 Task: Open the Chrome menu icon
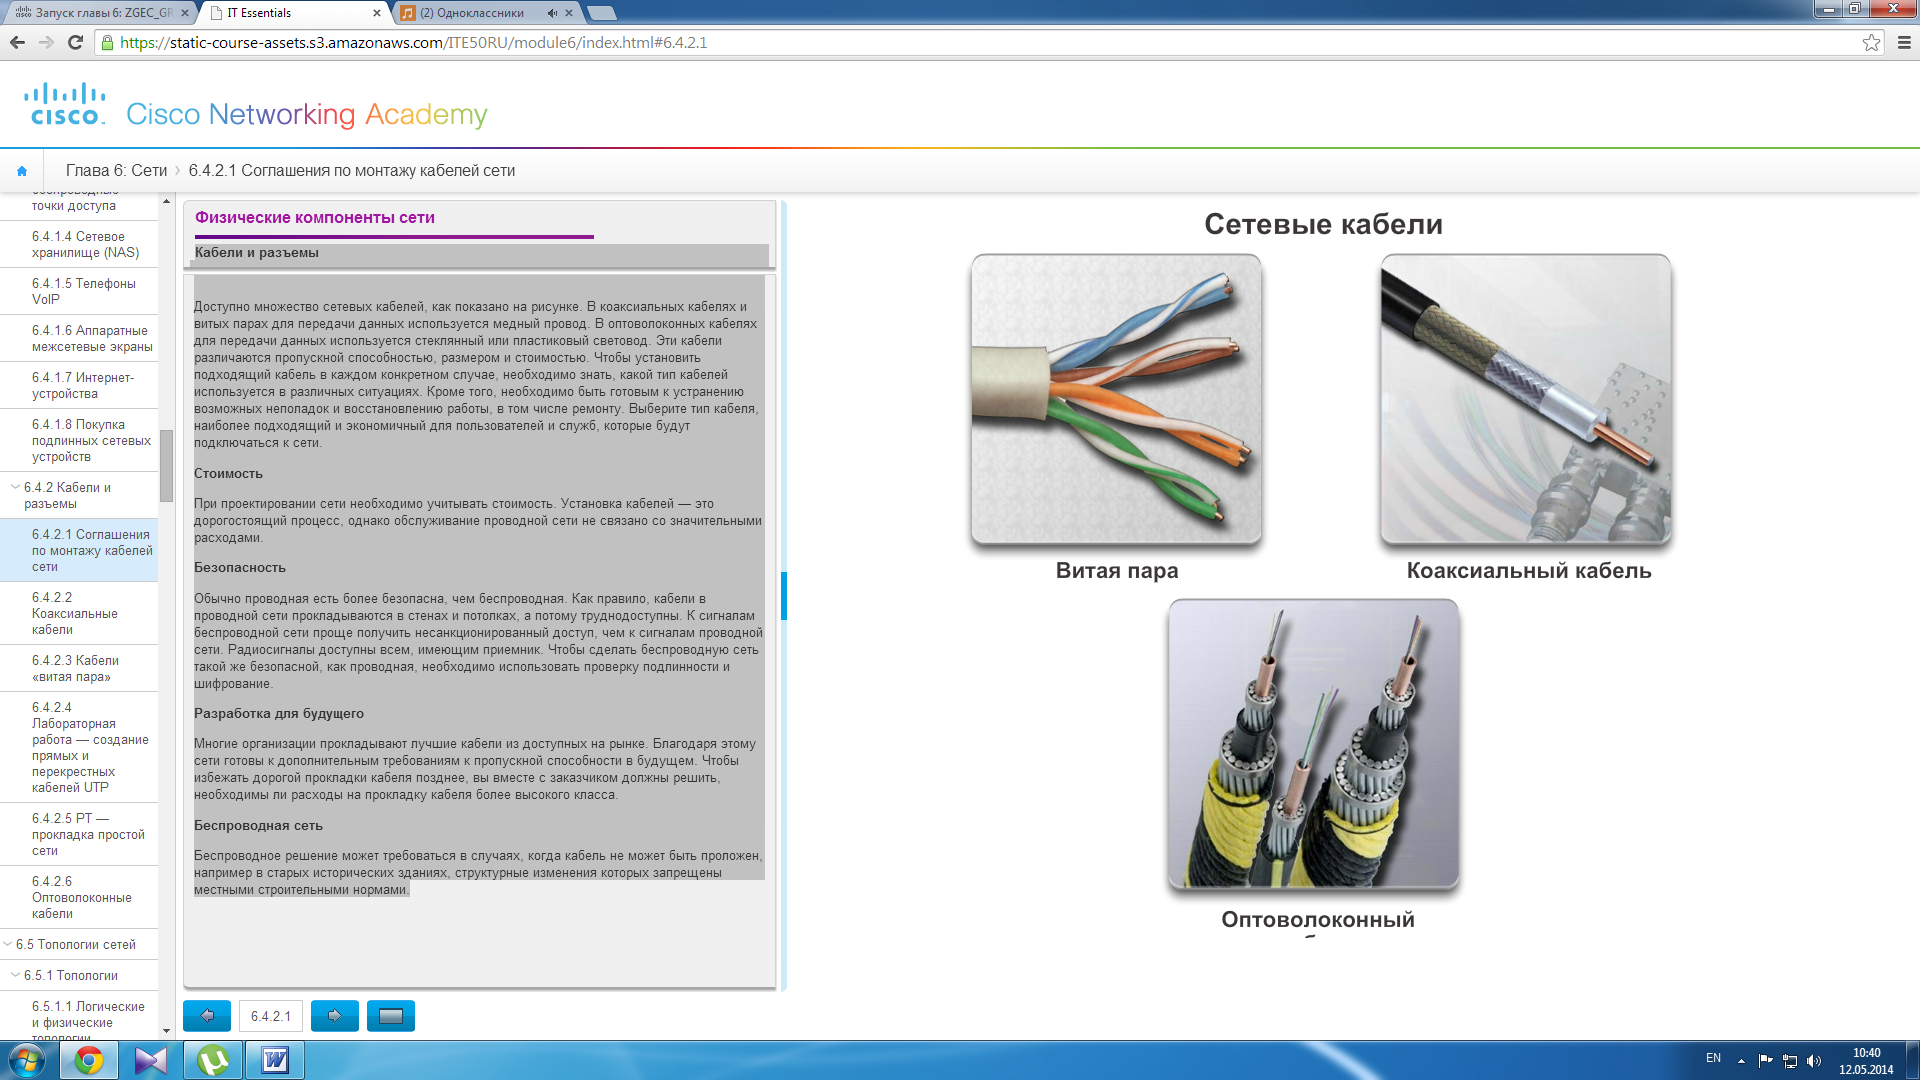pos(1904,42)
